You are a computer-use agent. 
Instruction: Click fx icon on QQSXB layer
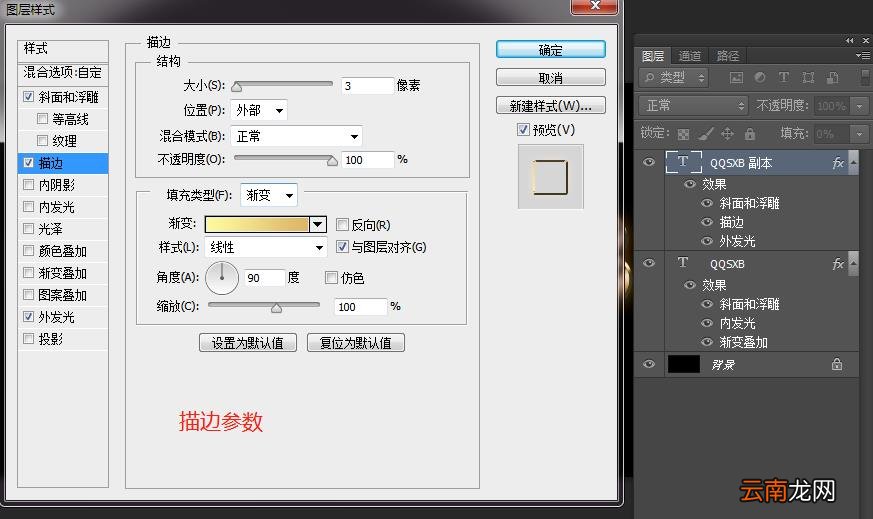pos(837,263)
